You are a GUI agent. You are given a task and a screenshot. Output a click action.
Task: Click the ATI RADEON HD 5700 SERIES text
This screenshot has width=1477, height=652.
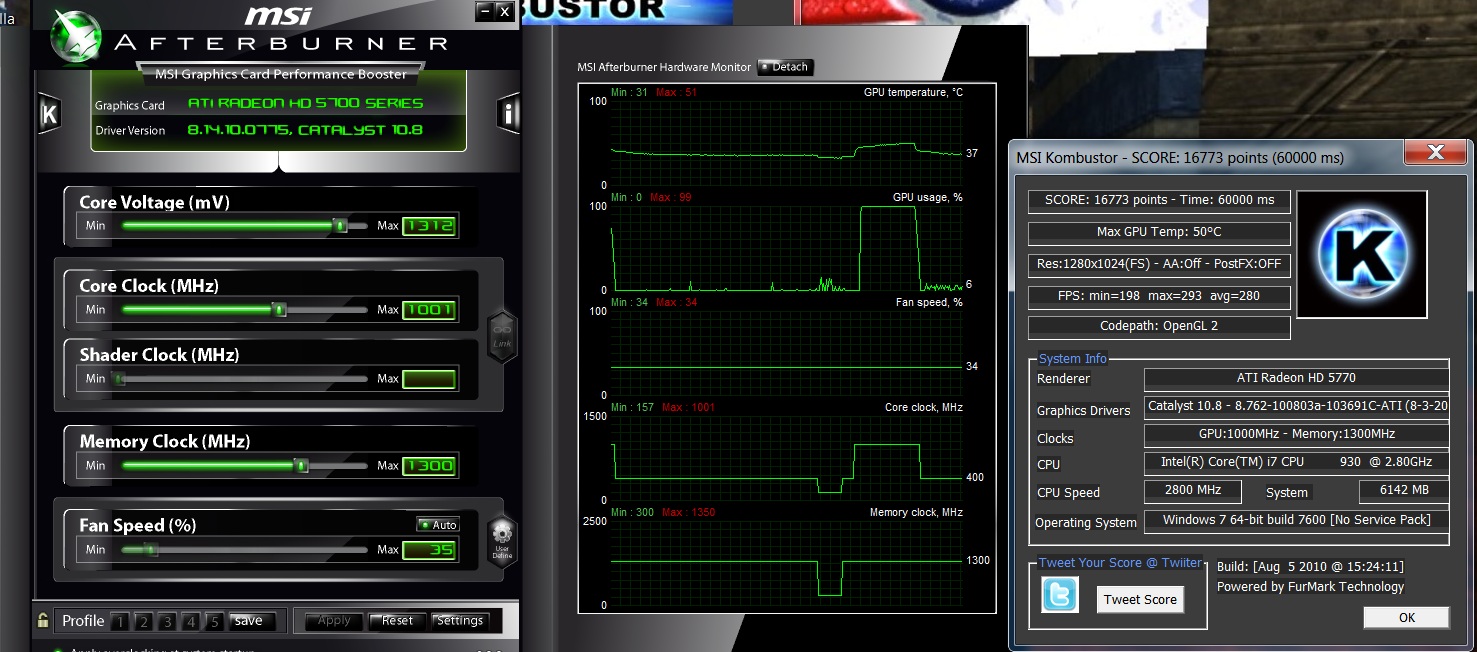point(305,104)
